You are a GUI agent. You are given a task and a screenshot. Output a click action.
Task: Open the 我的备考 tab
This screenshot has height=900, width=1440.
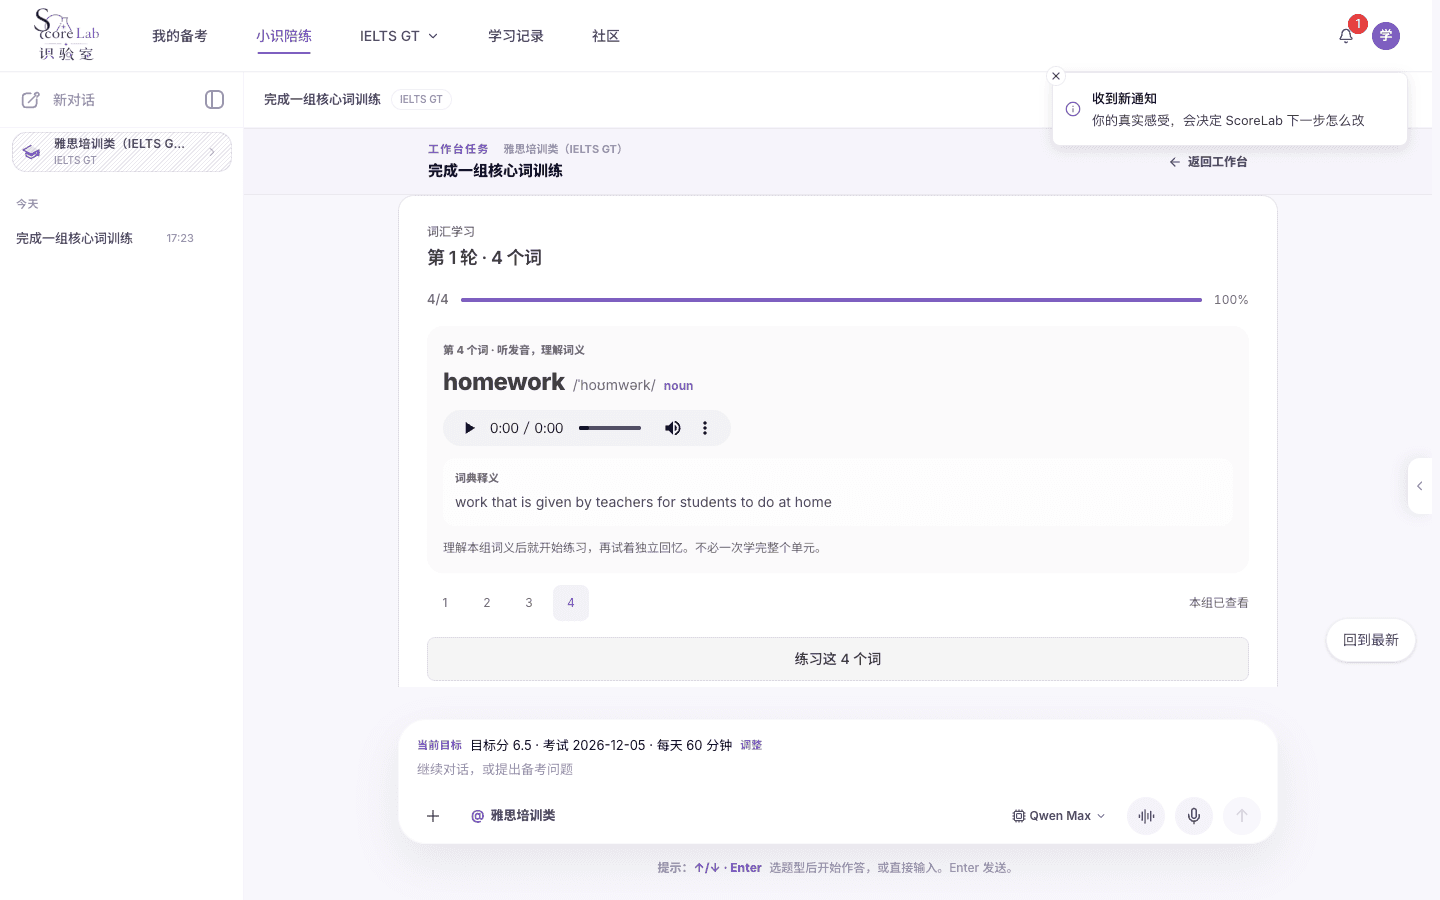coord(180,36)
